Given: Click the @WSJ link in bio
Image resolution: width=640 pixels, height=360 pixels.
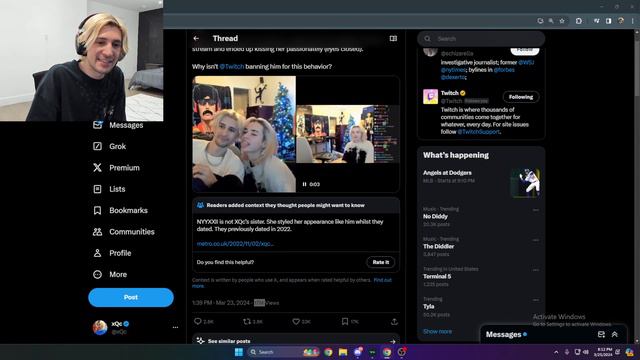Looking at the screenshot, I should pos(526,62).
